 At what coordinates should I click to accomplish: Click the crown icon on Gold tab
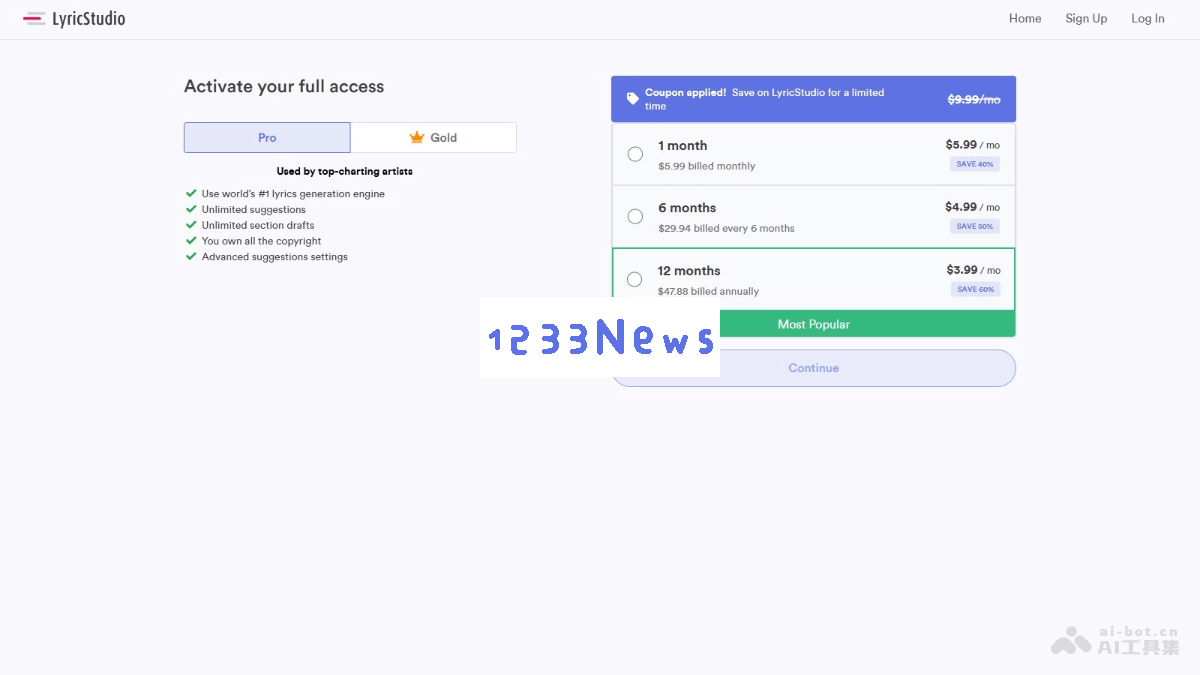pyautogui.click(x=417, y=138)
